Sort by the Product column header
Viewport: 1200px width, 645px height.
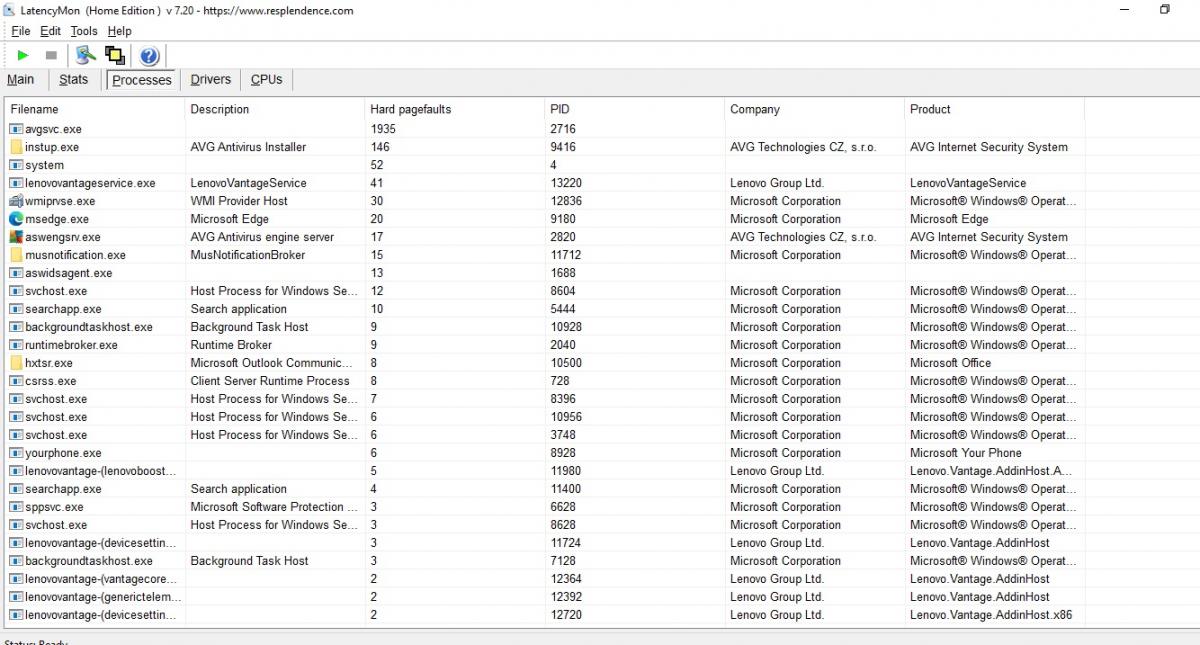coord(995,109)
